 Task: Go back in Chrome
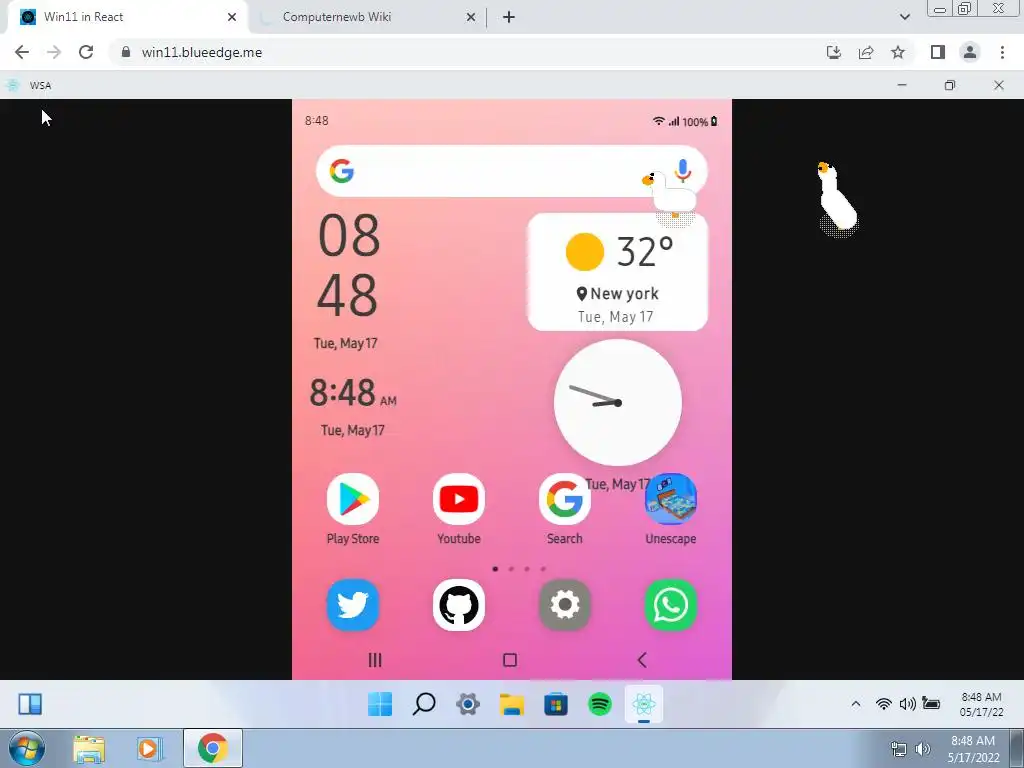click(22, 52)
